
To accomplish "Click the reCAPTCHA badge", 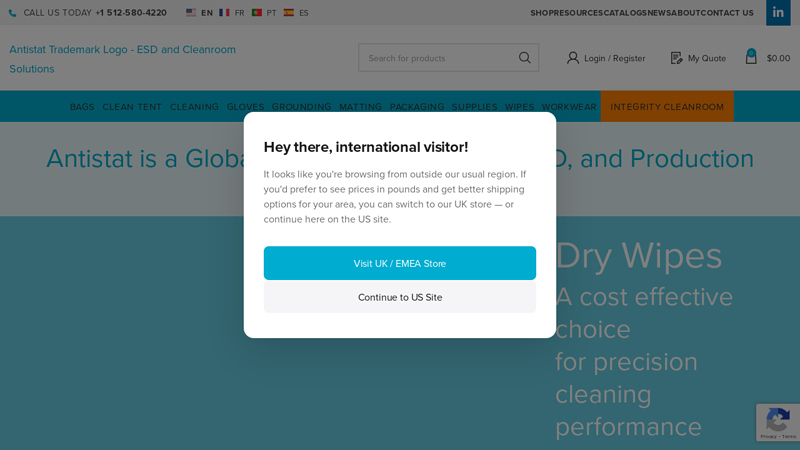I will (x=777, y=422).
